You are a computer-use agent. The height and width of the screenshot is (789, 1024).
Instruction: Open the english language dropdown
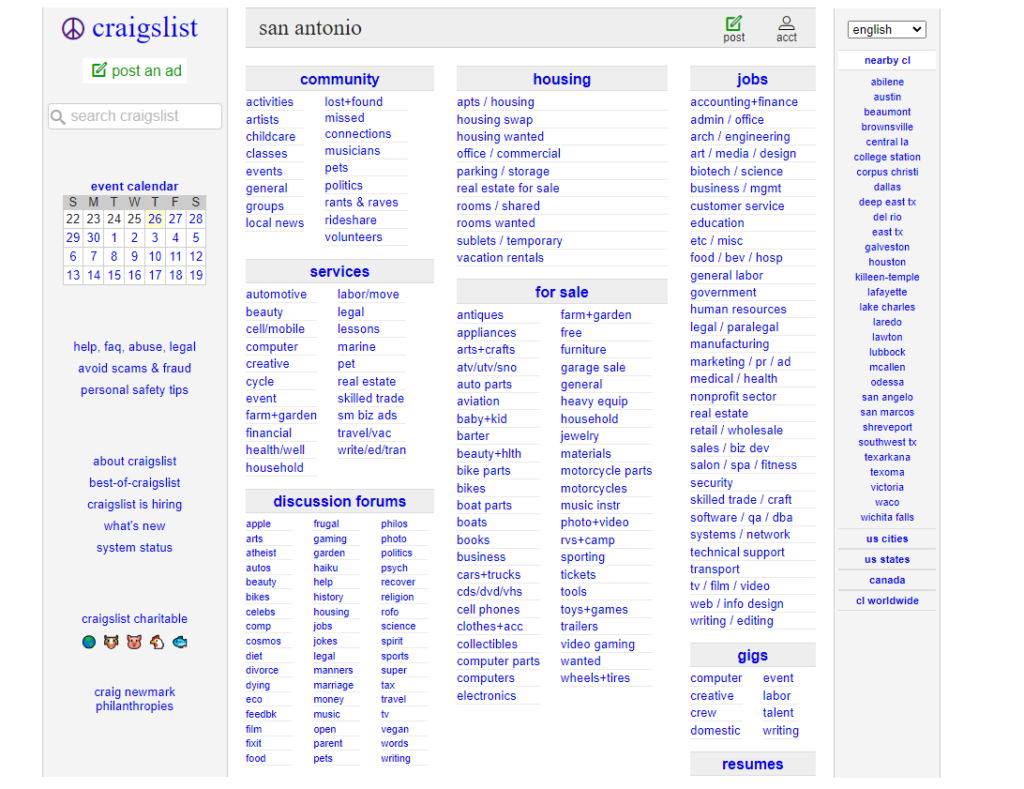[x=886, y=29]
